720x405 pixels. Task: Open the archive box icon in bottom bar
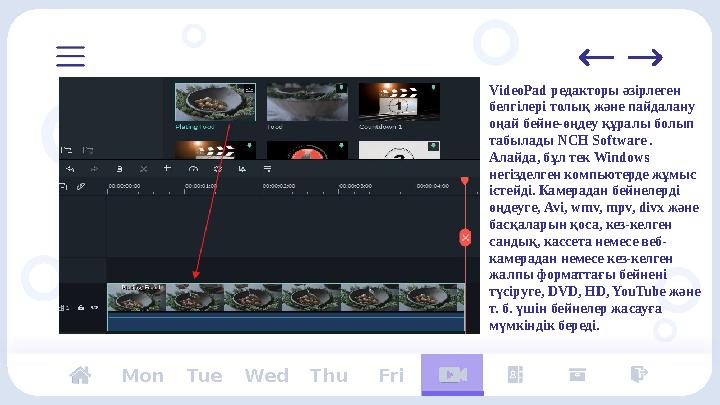coord(577,375)
